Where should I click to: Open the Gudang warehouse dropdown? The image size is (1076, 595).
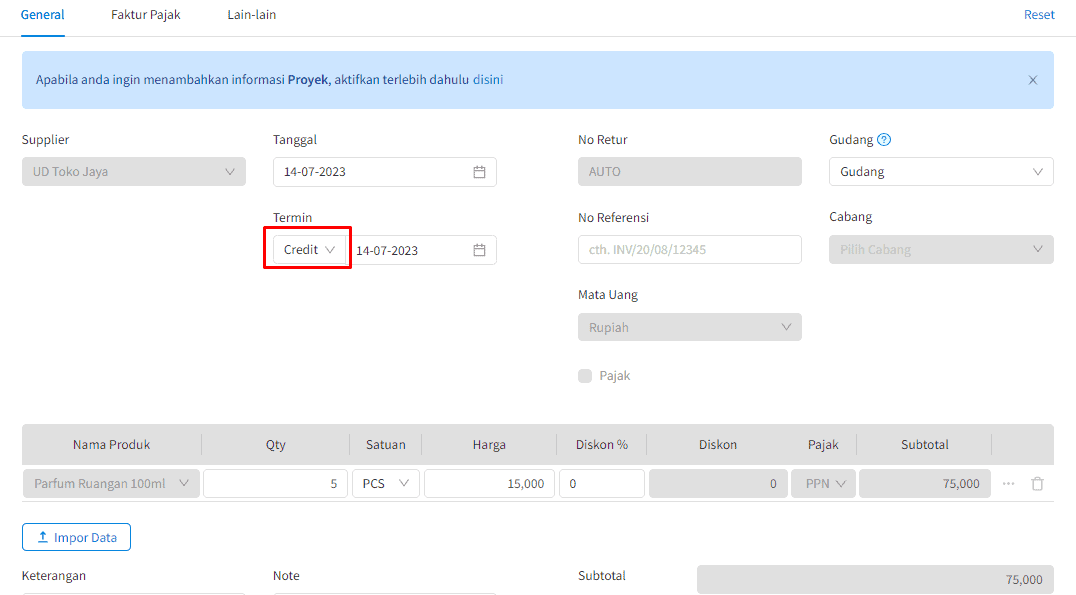pos(940,172)
